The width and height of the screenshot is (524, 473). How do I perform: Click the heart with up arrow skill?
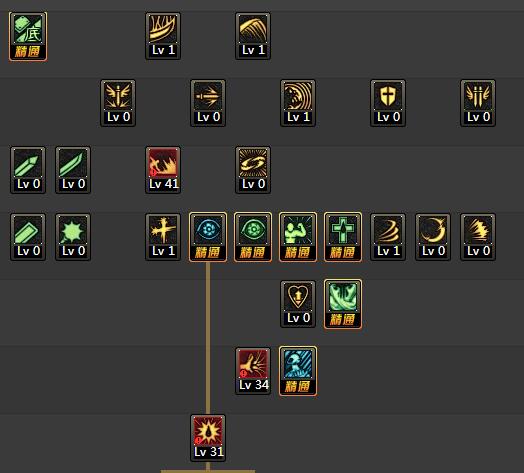(298, 304)
